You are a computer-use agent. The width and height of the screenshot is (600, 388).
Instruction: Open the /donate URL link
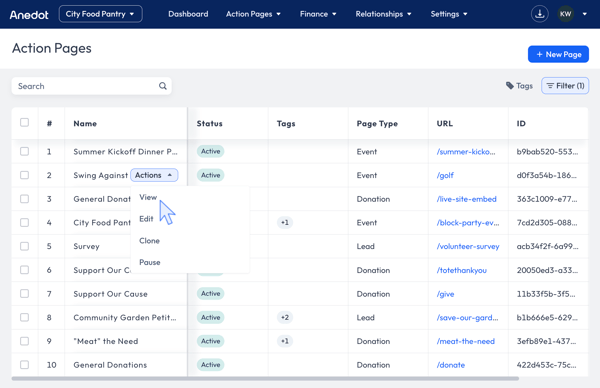pos(451,365)
